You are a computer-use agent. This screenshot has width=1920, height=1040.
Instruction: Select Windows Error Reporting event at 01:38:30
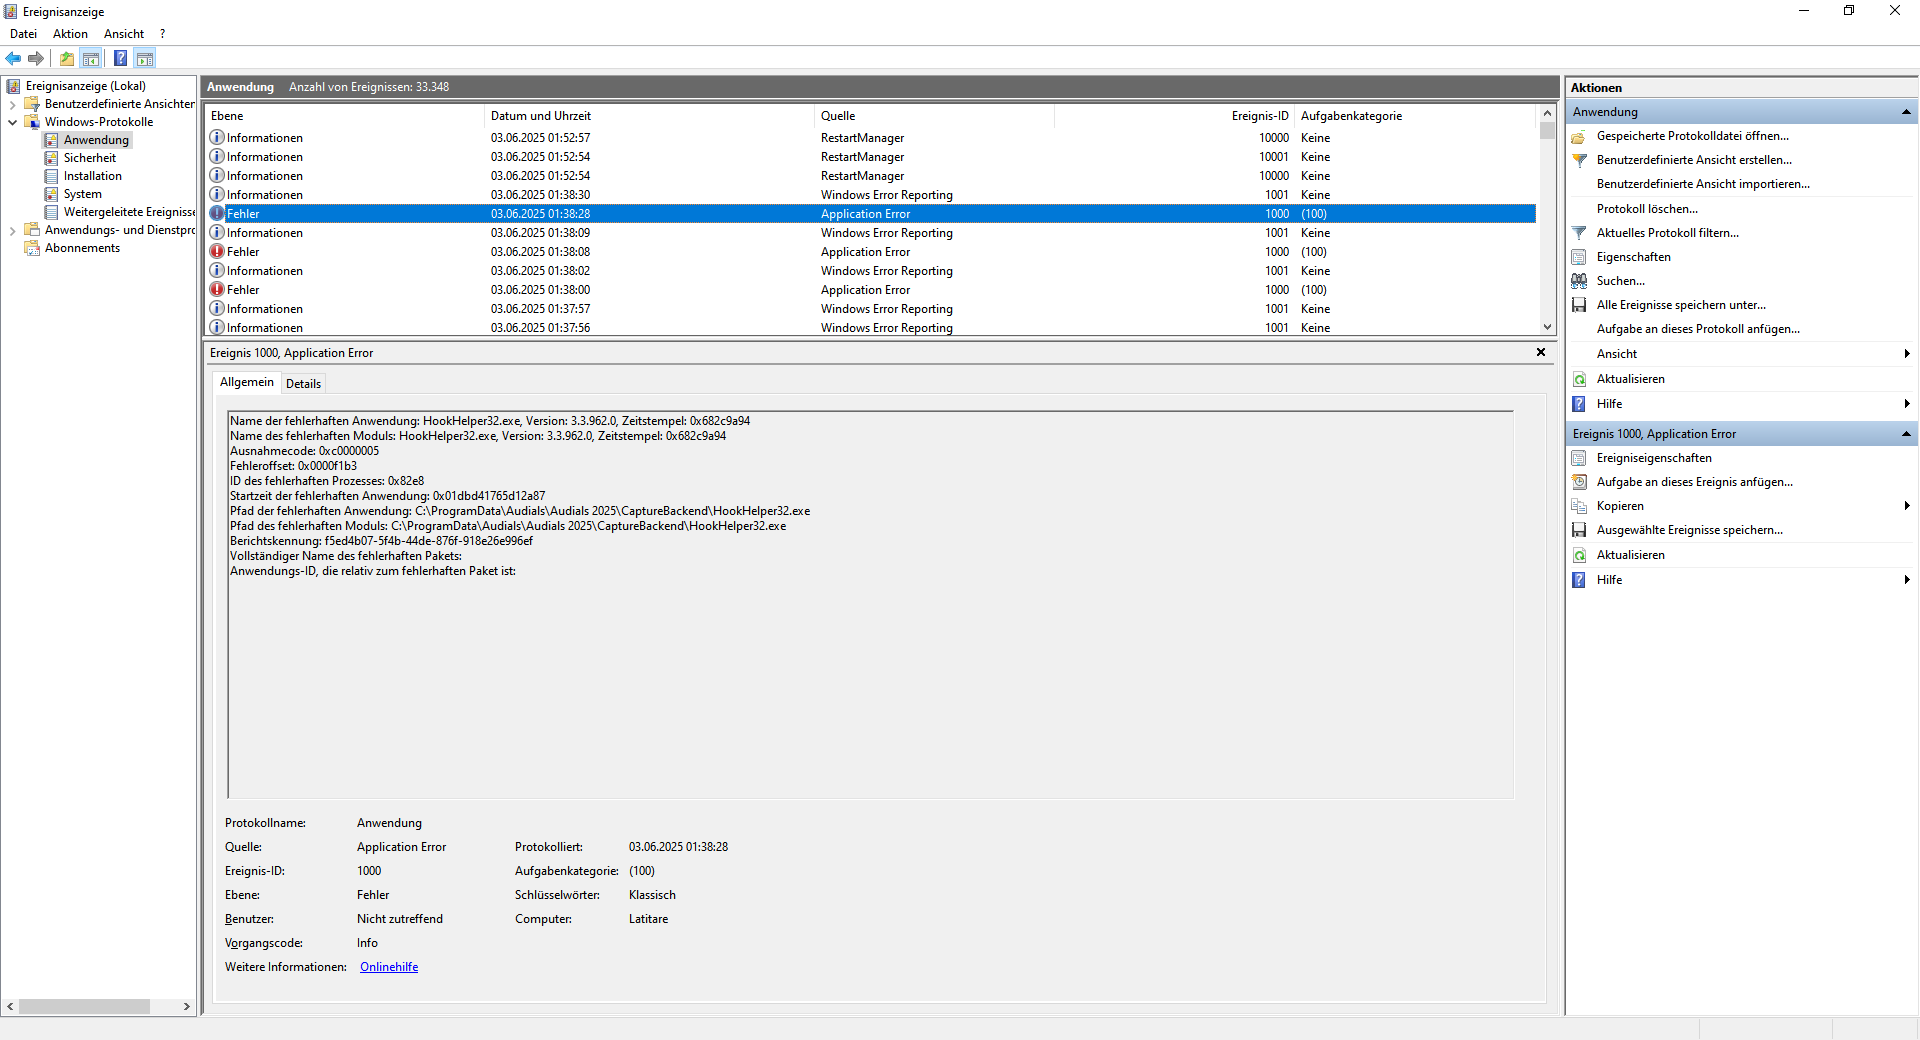tap(871, 195)
